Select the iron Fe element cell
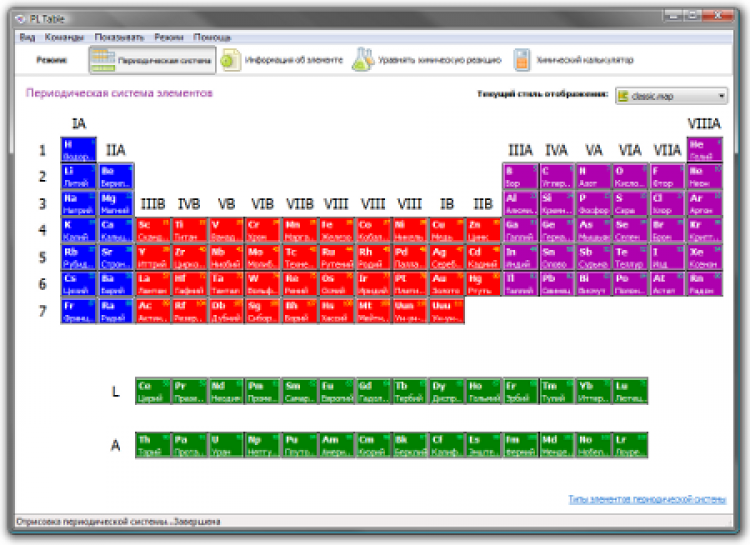 [337, 230]
